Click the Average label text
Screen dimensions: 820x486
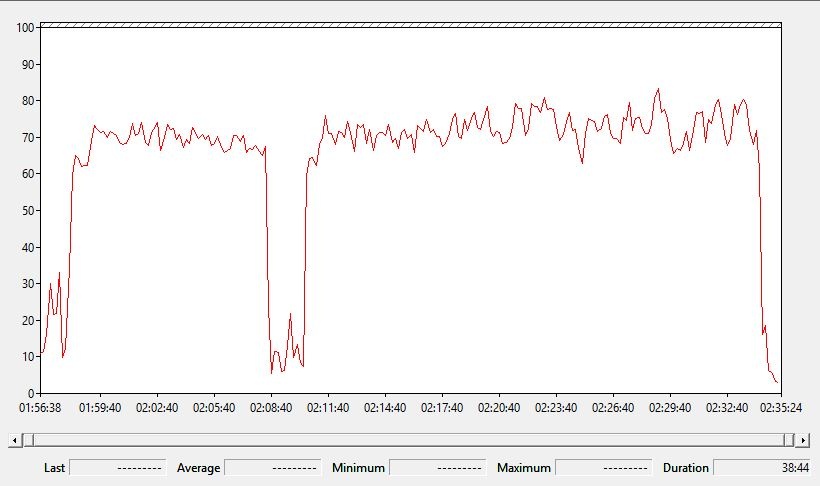point(198,468)
